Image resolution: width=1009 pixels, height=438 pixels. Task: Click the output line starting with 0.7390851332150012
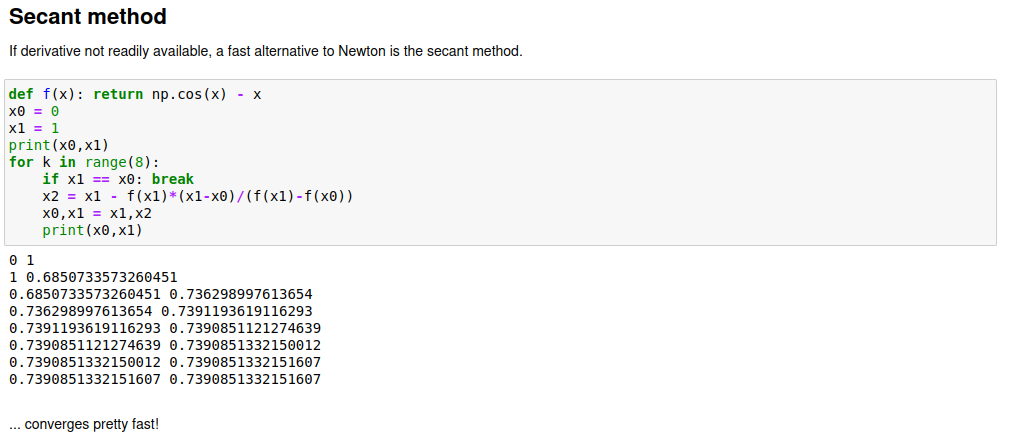tap(165, 362)
